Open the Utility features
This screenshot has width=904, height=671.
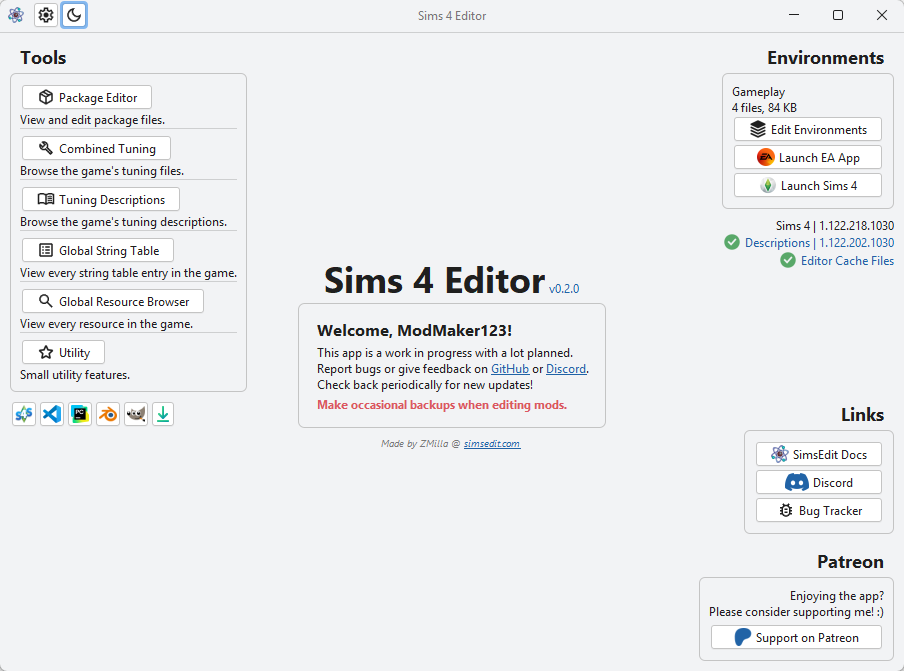tap(63, 352)
